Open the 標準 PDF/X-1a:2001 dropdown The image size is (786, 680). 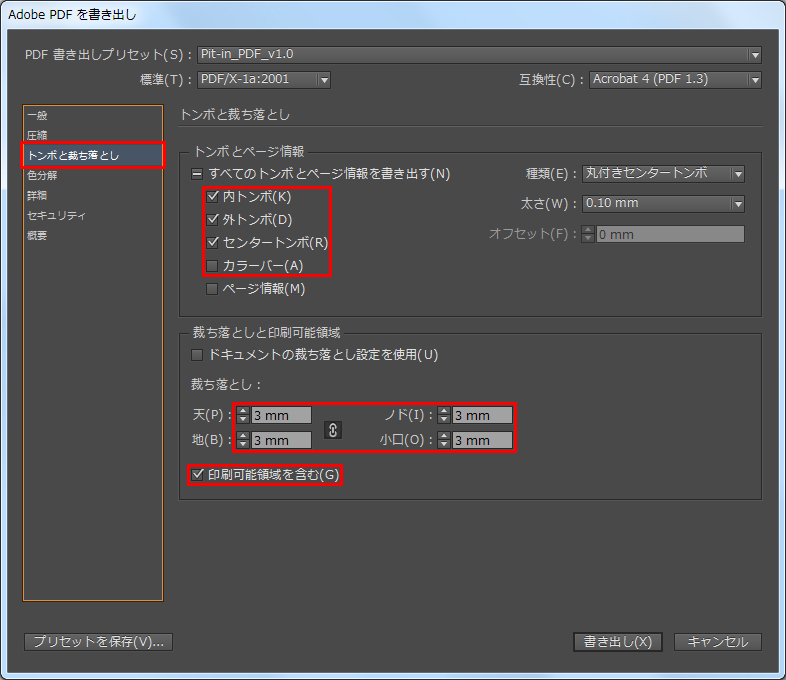click(x=264, y=80)
